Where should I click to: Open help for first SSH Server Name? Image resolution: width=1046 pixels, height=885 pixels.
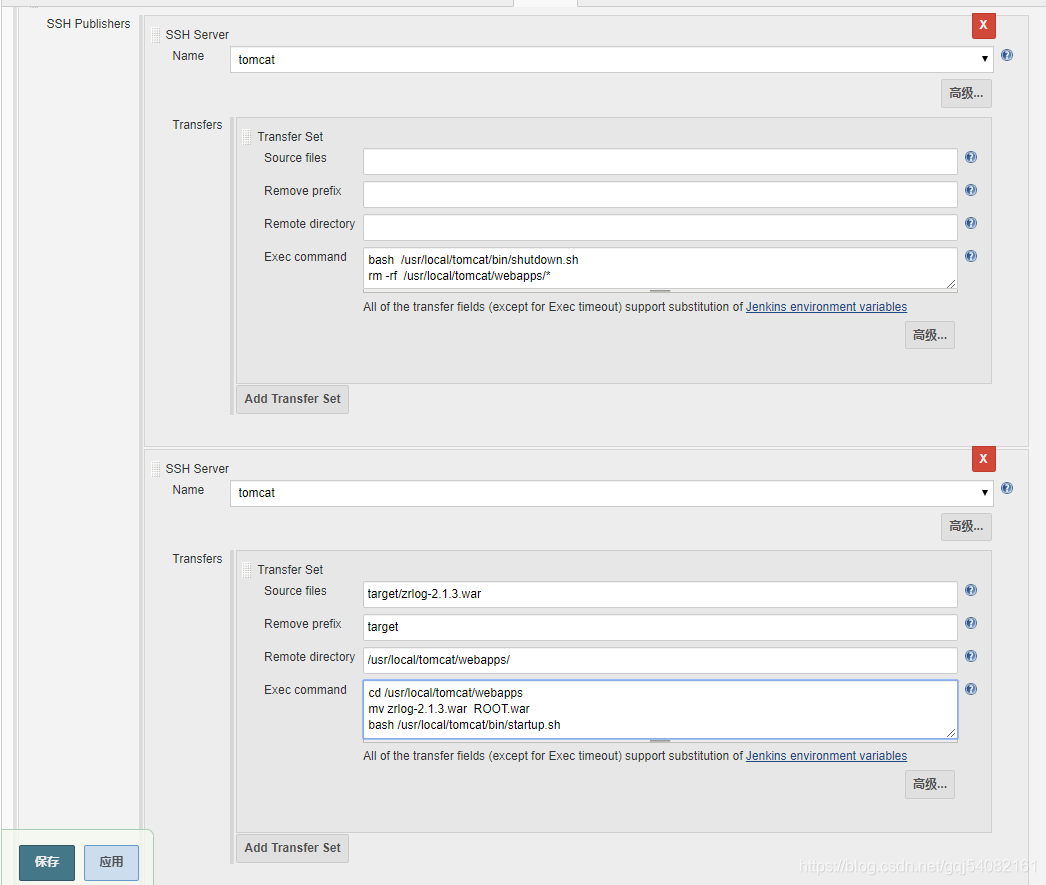click(x=1007, y=55)
